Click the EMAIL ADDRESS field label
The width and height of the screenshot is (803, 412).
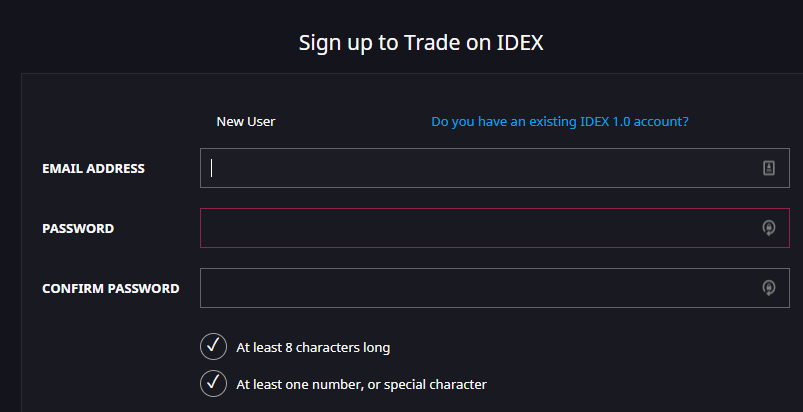[93, 169]
